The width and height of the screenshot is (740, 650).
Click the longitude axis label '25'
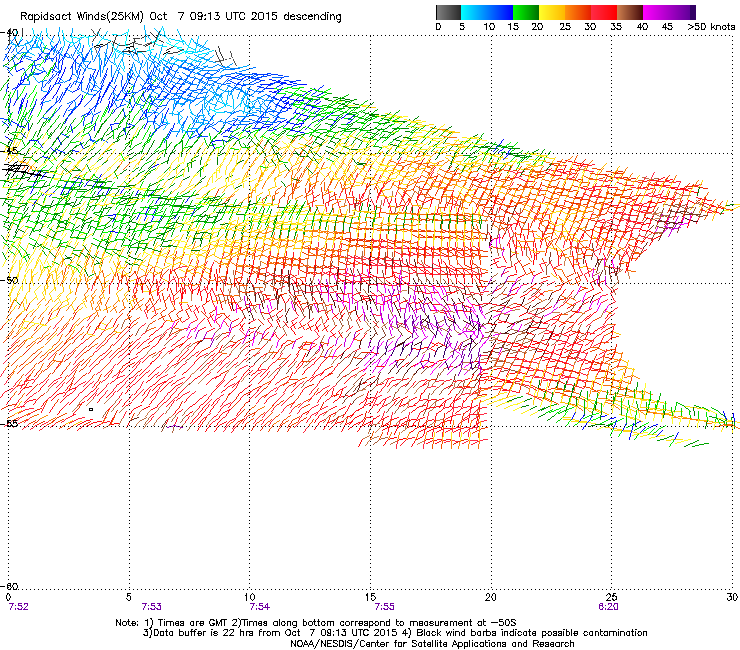tap(611, 597)
